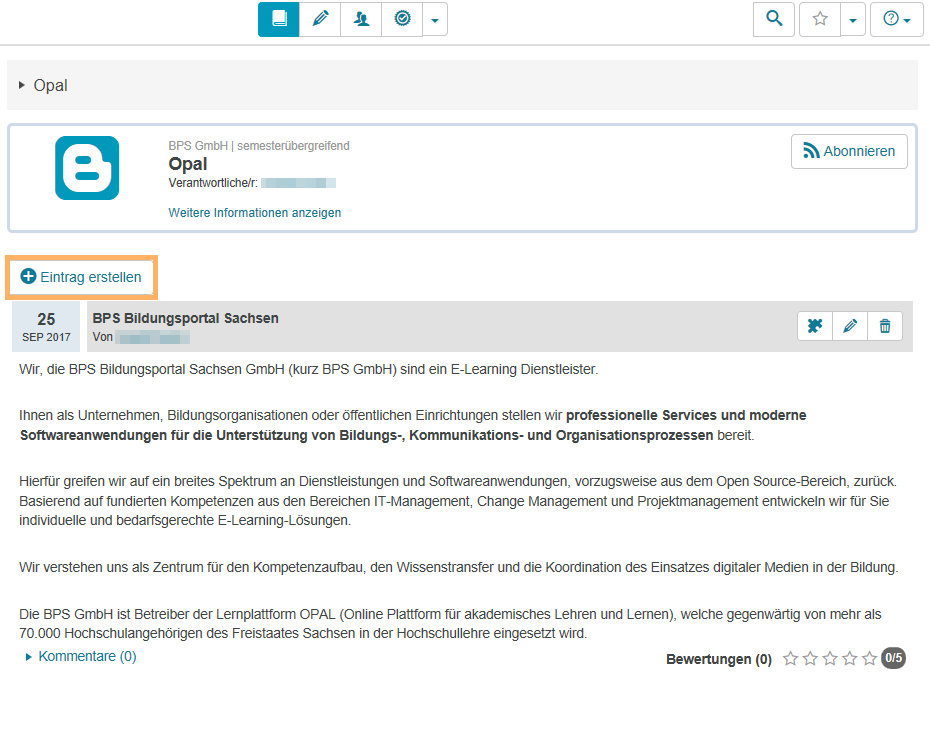Click the 0/5 rating badge
The height and width of the screenshot is (736, 930).
[x=892, y=658]
